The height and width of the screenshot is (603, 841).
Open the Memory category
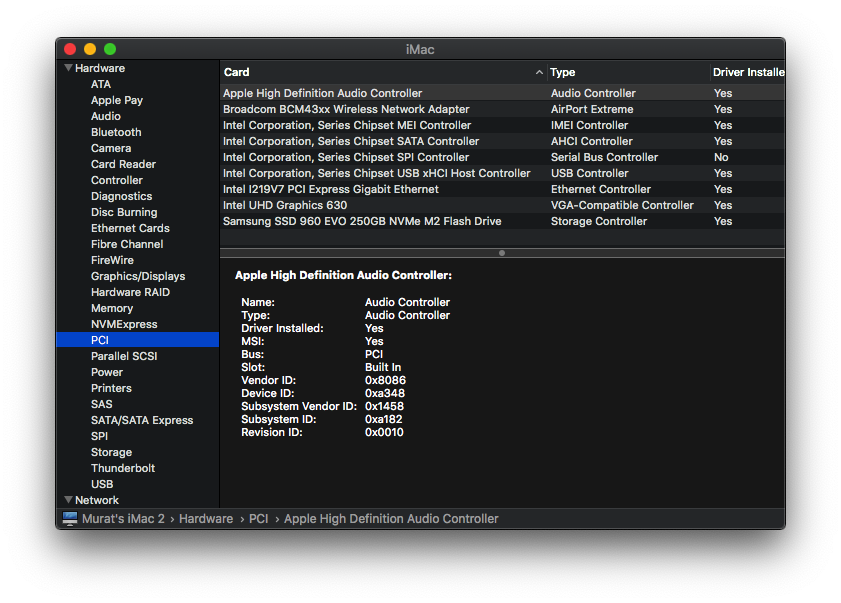click(x=112, y=308)
